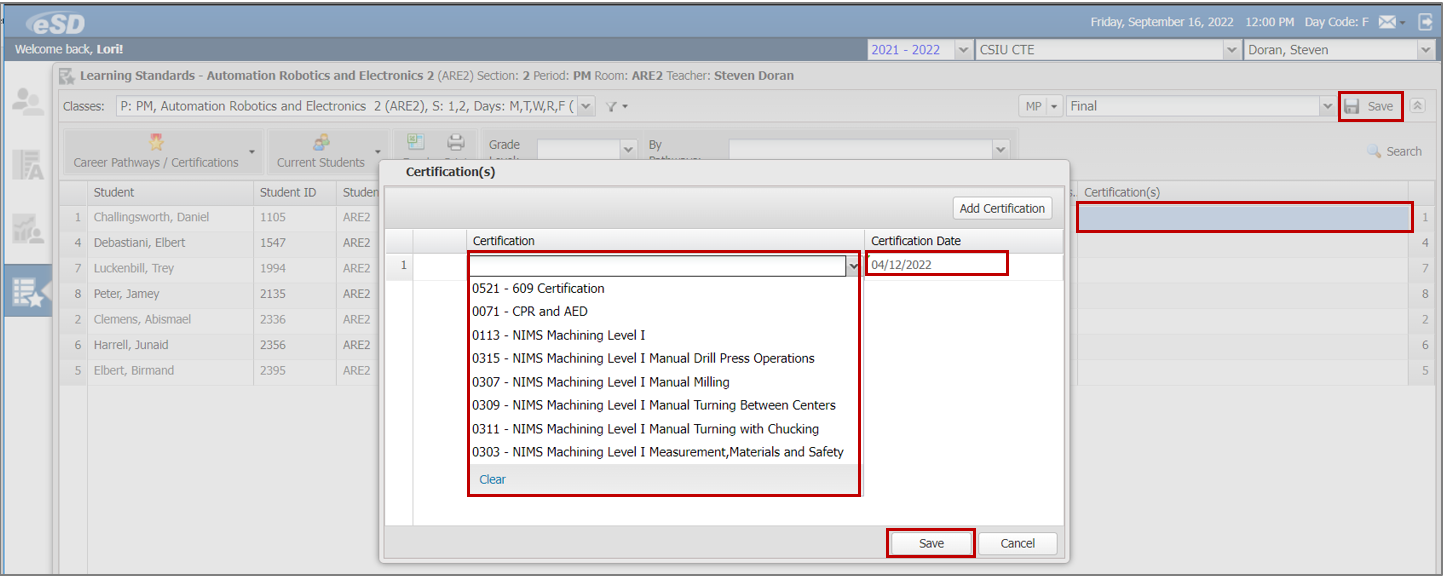Click the Student ID column header

pos(294,192)
